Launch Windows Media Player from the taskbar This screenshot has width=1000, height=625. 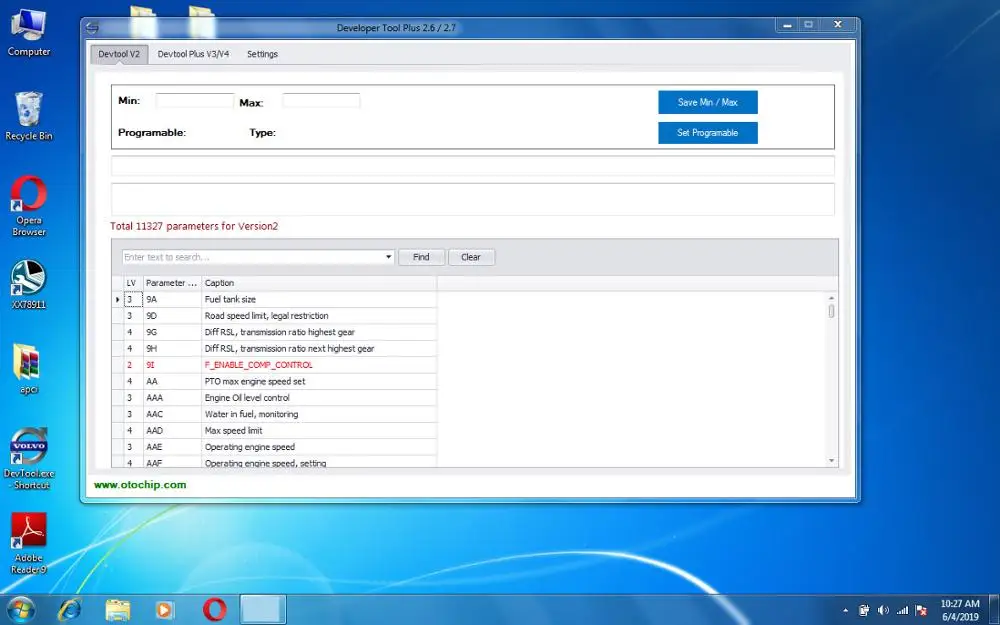(x=165, y=610)
